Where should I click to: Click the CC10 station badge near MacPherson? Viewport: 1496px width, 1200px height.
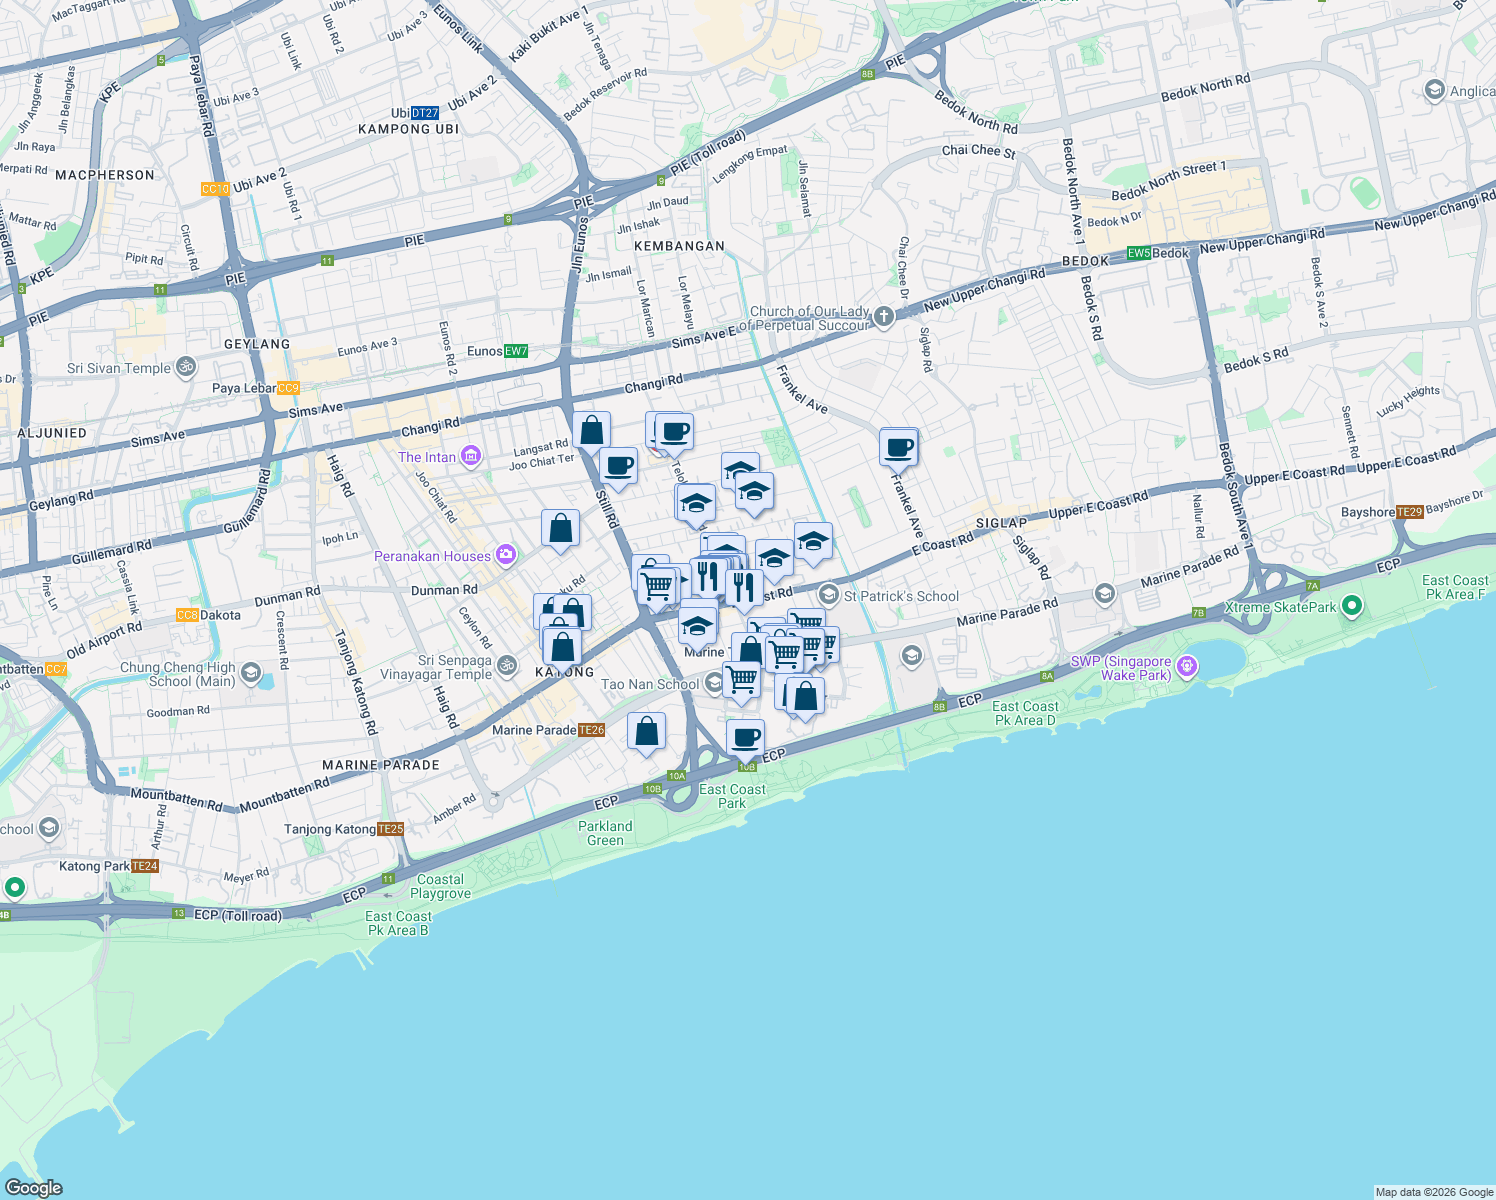pyautogui.click(x=215, y=188)
